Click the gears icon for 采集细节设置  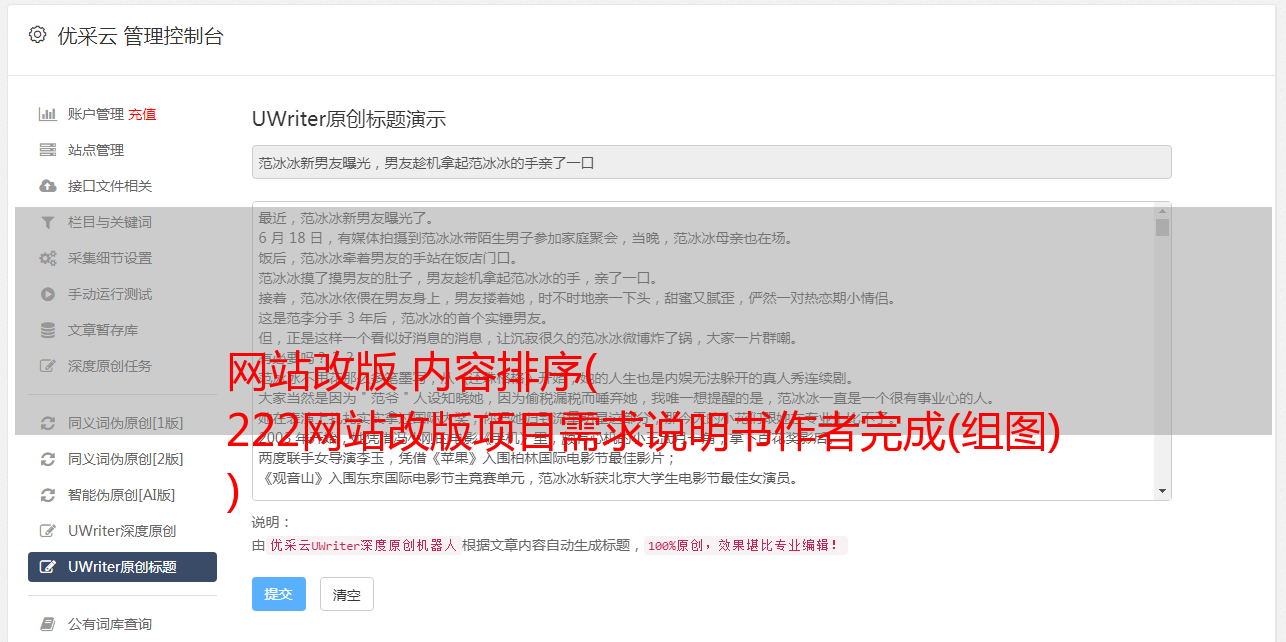click(47, 258)
